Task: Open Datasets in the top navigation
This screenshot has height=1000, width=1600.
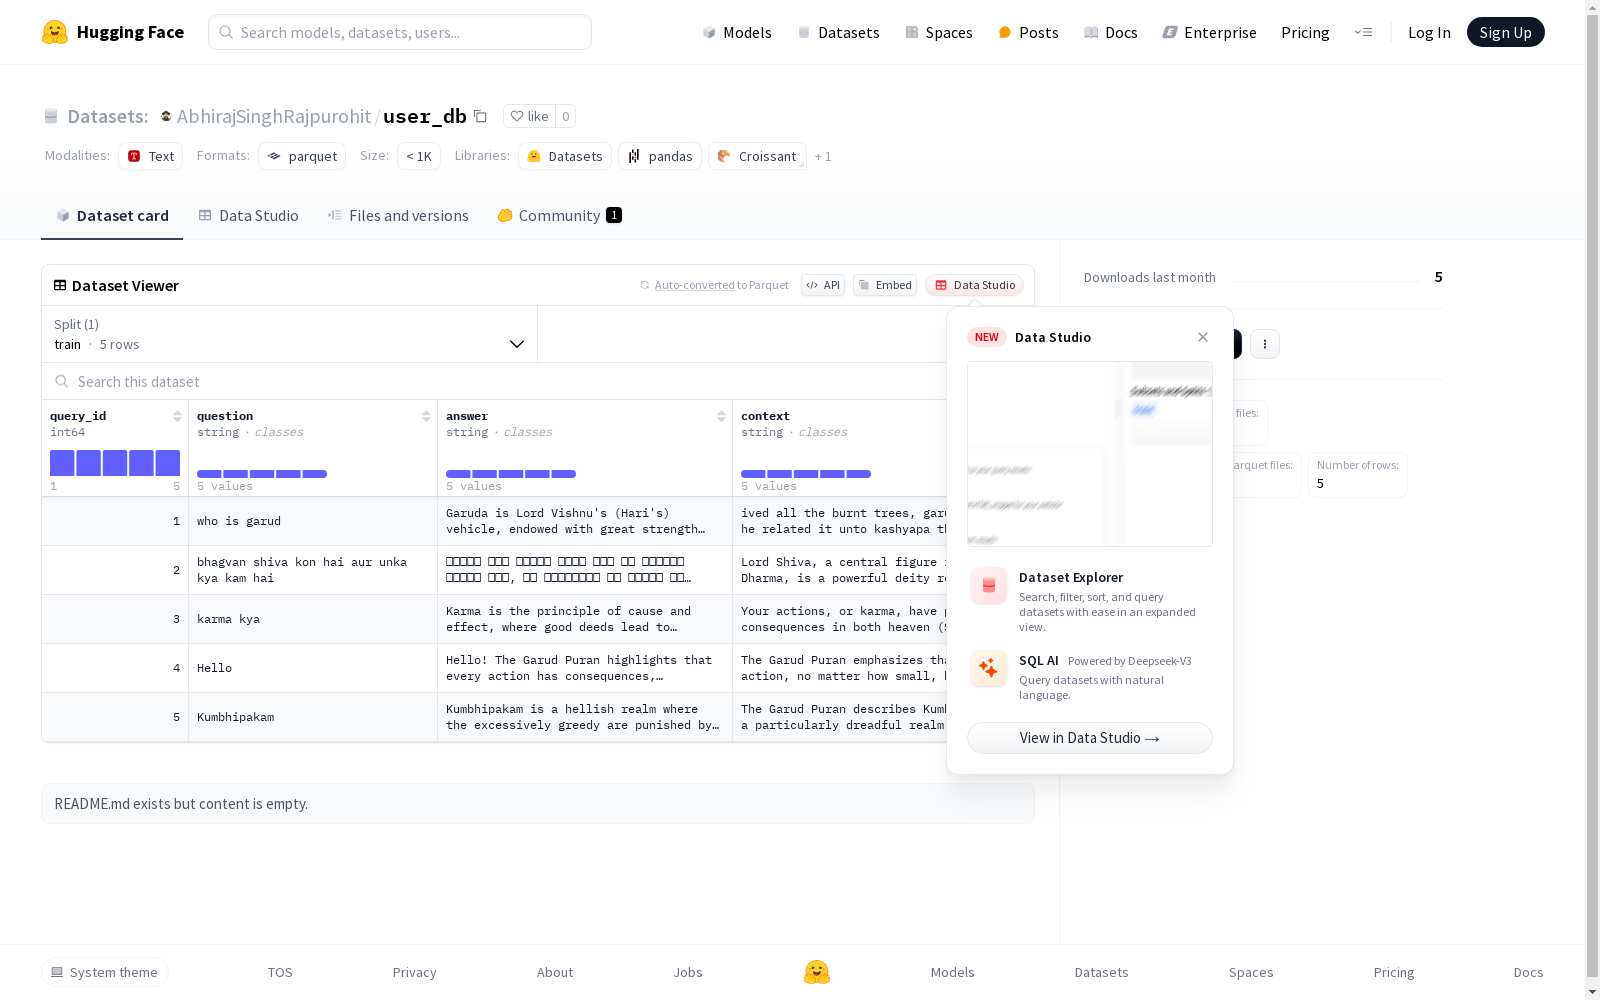Action: (838, 32)
